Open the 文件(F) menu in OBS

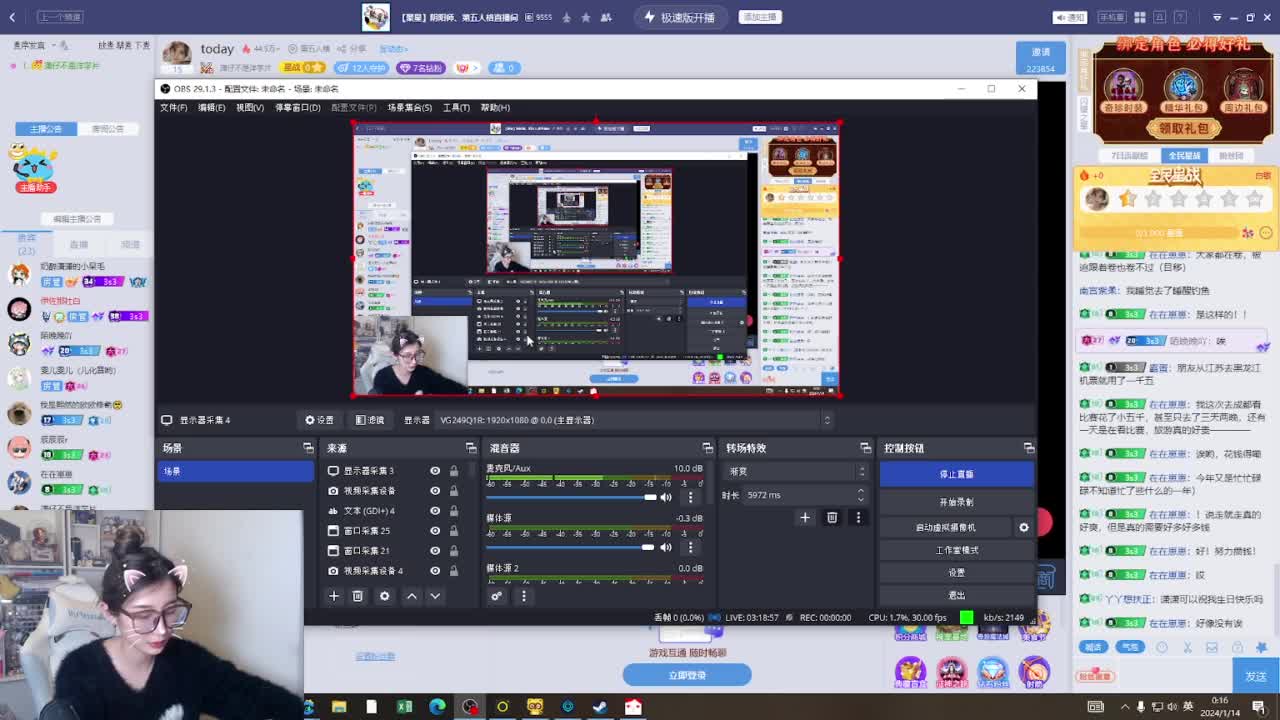(x=173, y=107)
